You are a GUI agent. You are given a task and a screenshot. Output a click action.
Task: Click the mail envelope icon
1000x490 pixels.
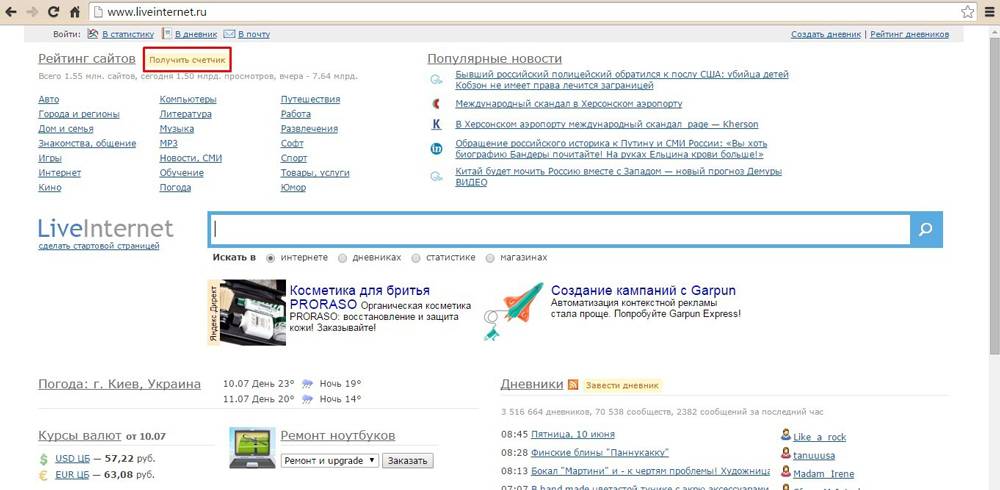[229, 34]
